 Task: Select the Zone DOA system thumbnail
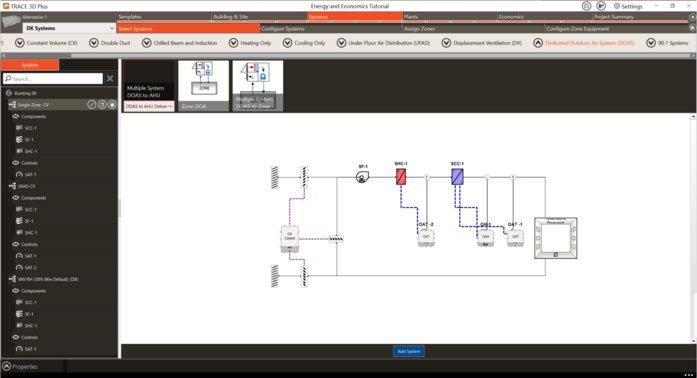coord(204,86)
